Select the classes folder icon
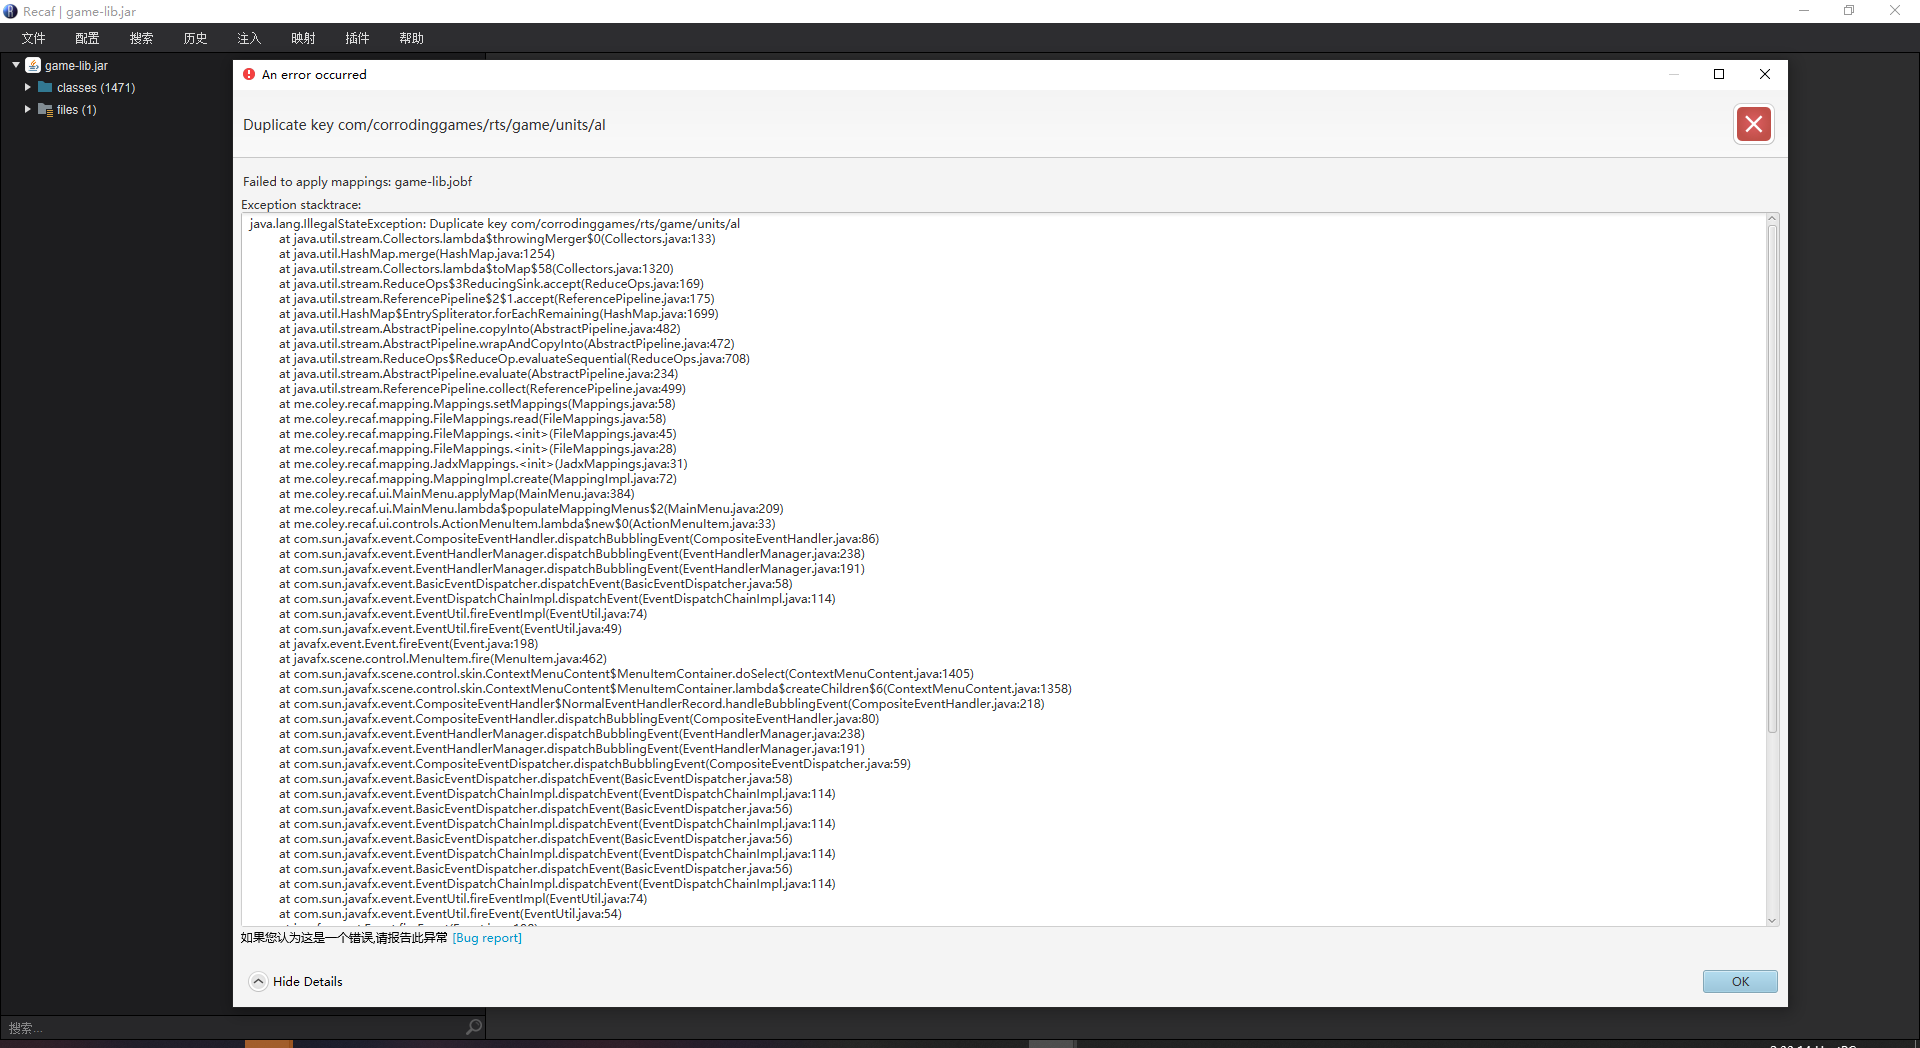Viewport: 1920px width, 1048px height. tap(45, 87)
